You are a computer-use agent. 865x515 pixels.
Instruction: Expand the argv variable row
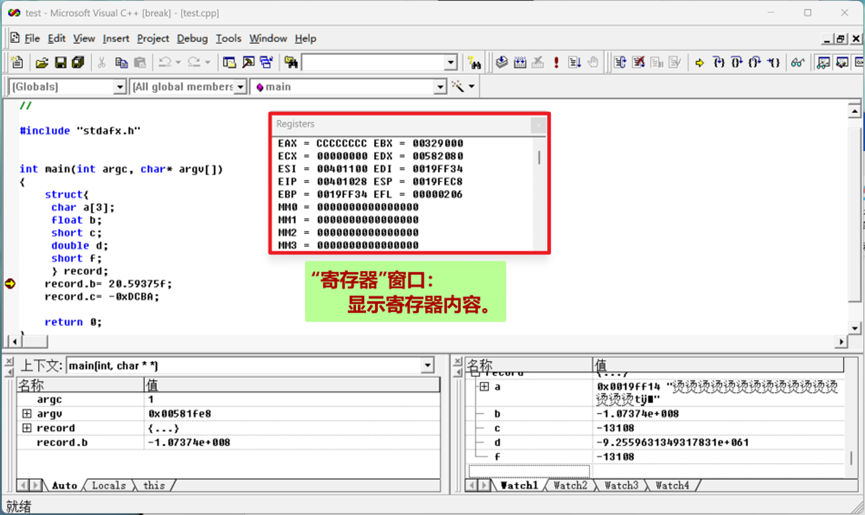click(x=26, y=413)
